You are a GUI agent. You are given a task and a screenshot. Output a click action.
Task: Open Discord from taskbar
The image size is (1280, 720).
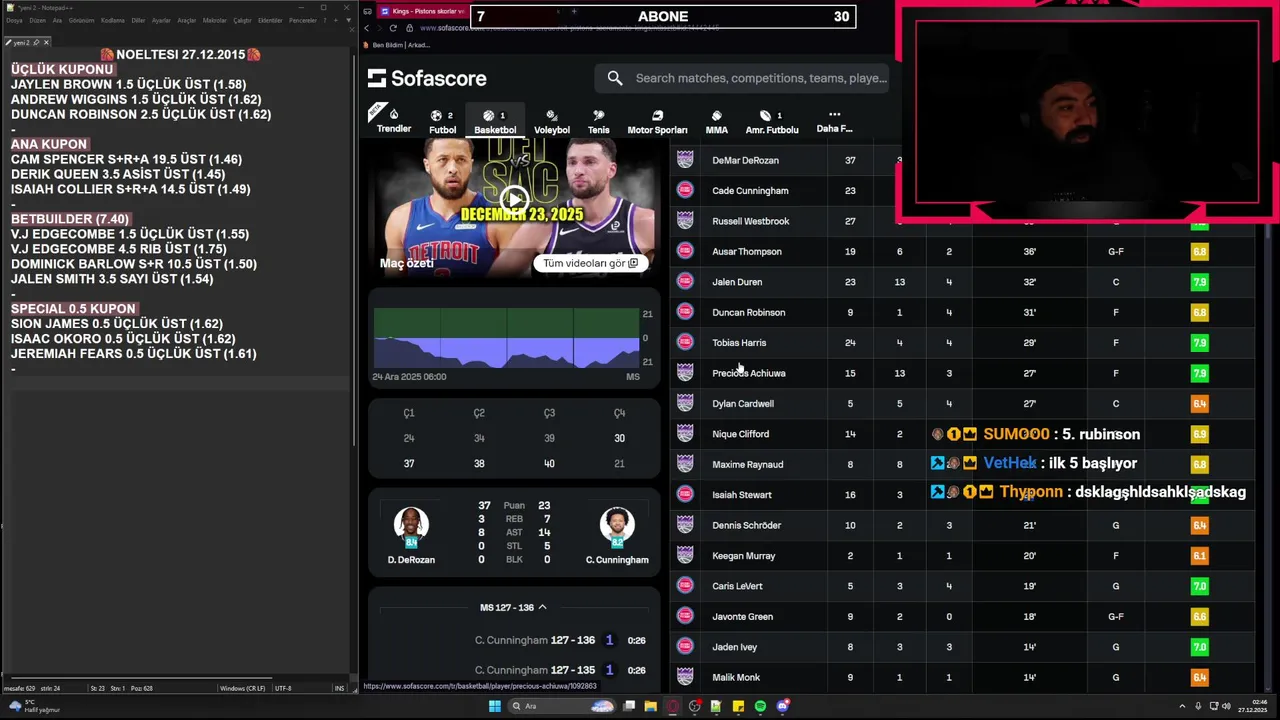783,706
